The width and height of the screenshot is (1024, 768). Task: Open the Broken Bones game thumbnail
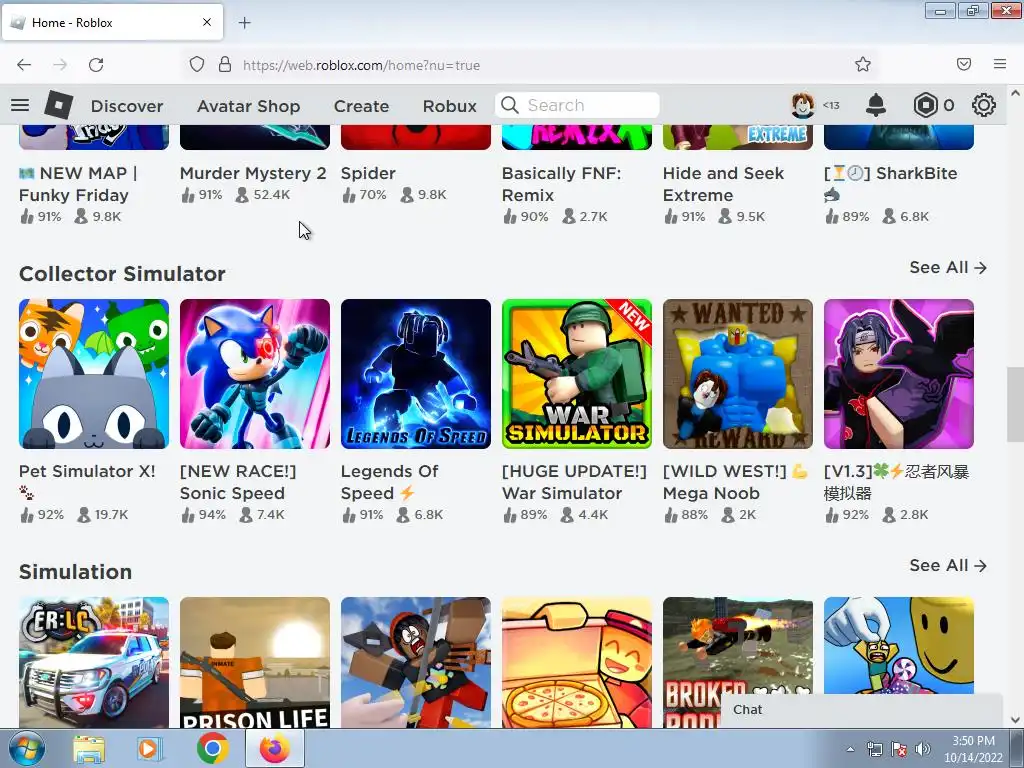pos(738,643)
